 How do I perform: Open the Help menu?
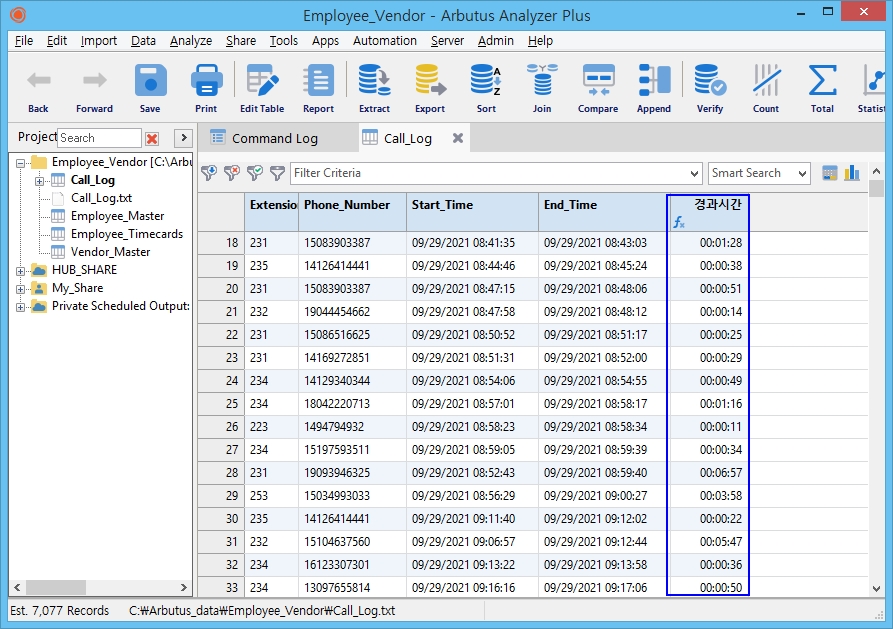(x=540, y=41)
